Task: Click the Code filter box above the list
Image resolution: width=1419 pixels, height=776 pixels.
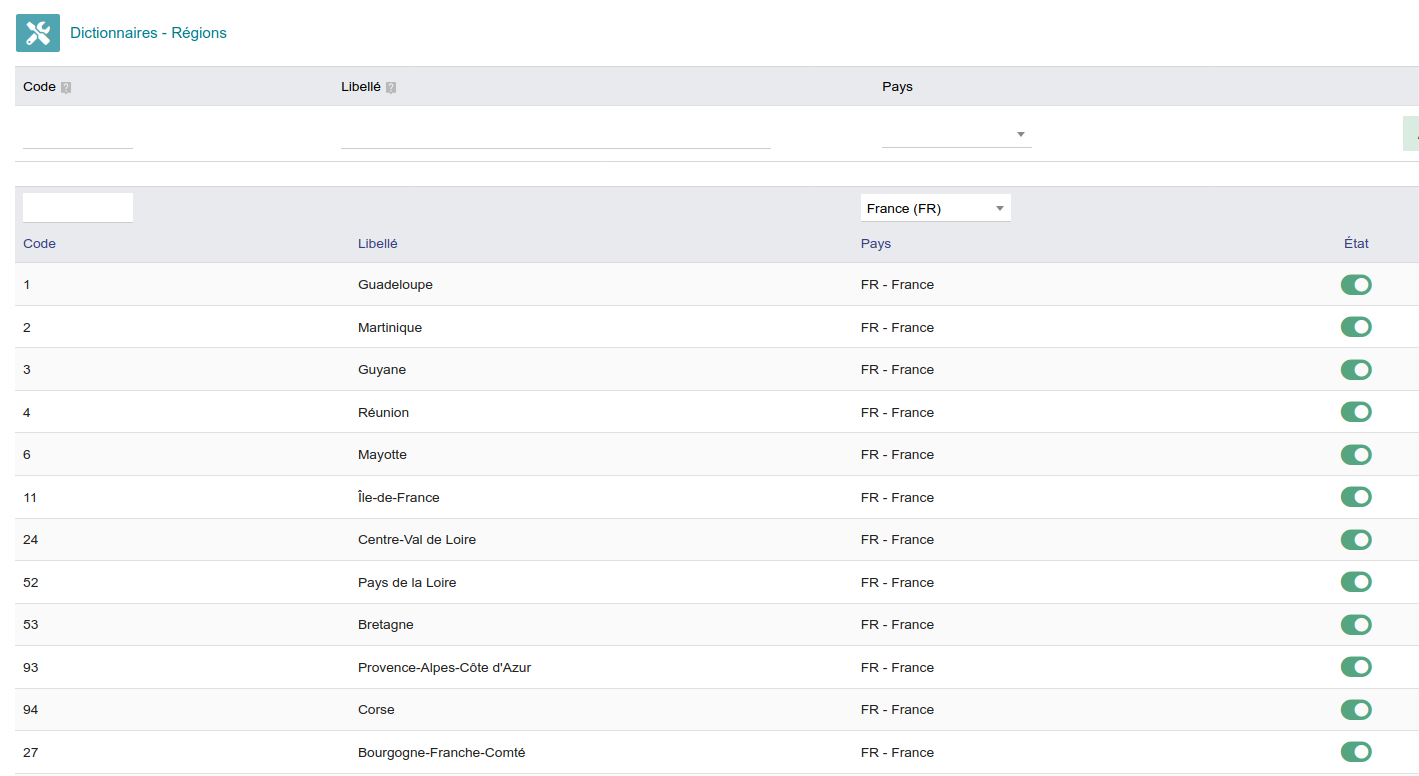Action: pos(78,208)
